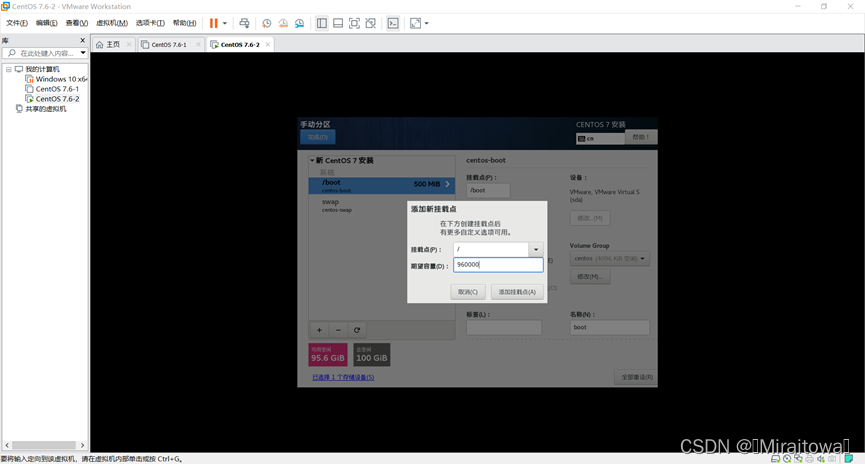
Task: Send Ctrl+Alt+Del to the virtual machine
Action: click(x=244, y=23)
